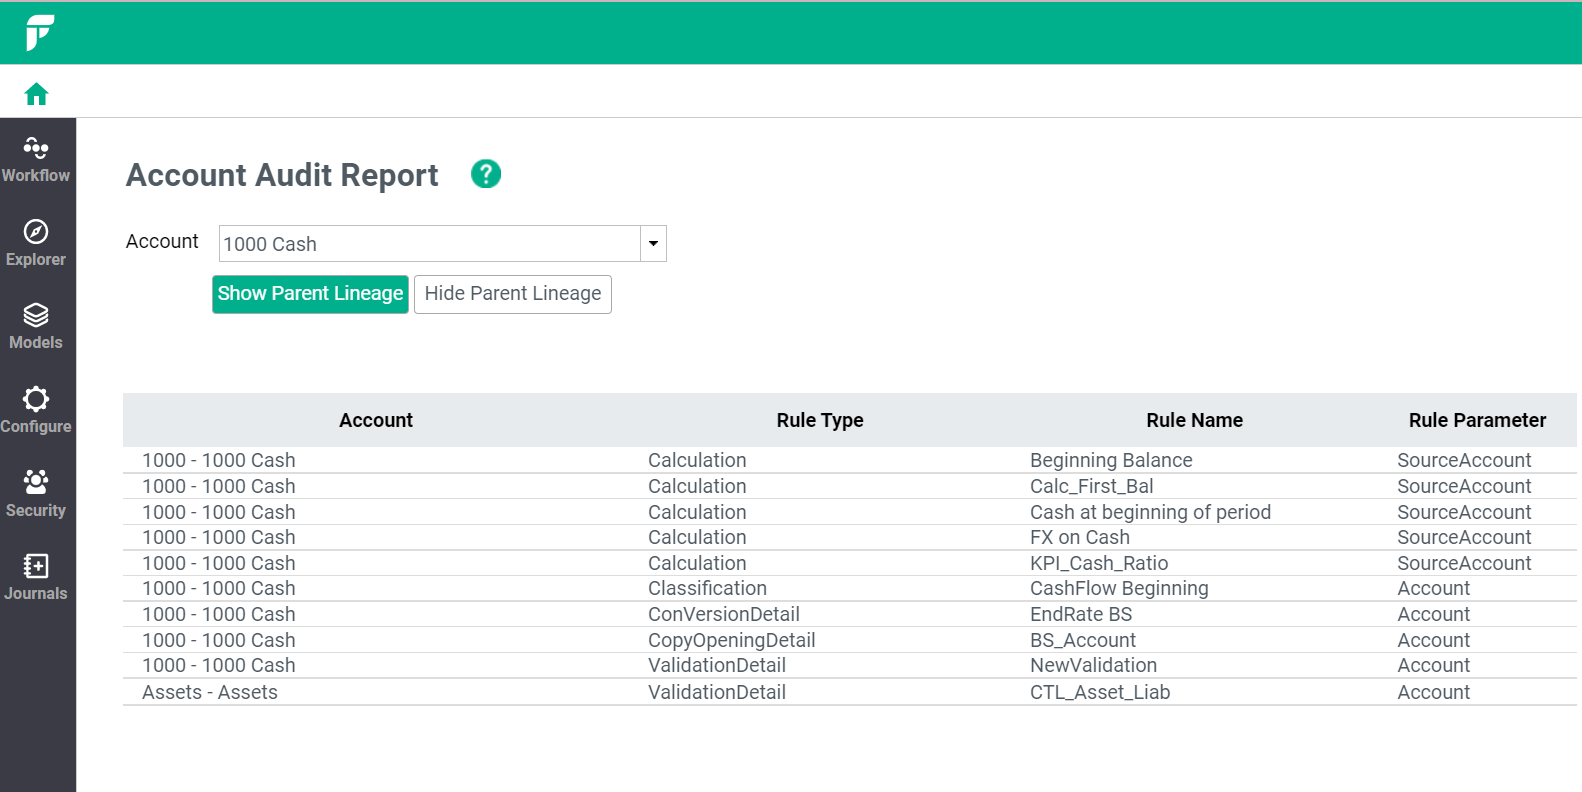Click Account parameter in CashFlow Beginning row
The width and height of the screenshot is (1582, 792).
1433,588
